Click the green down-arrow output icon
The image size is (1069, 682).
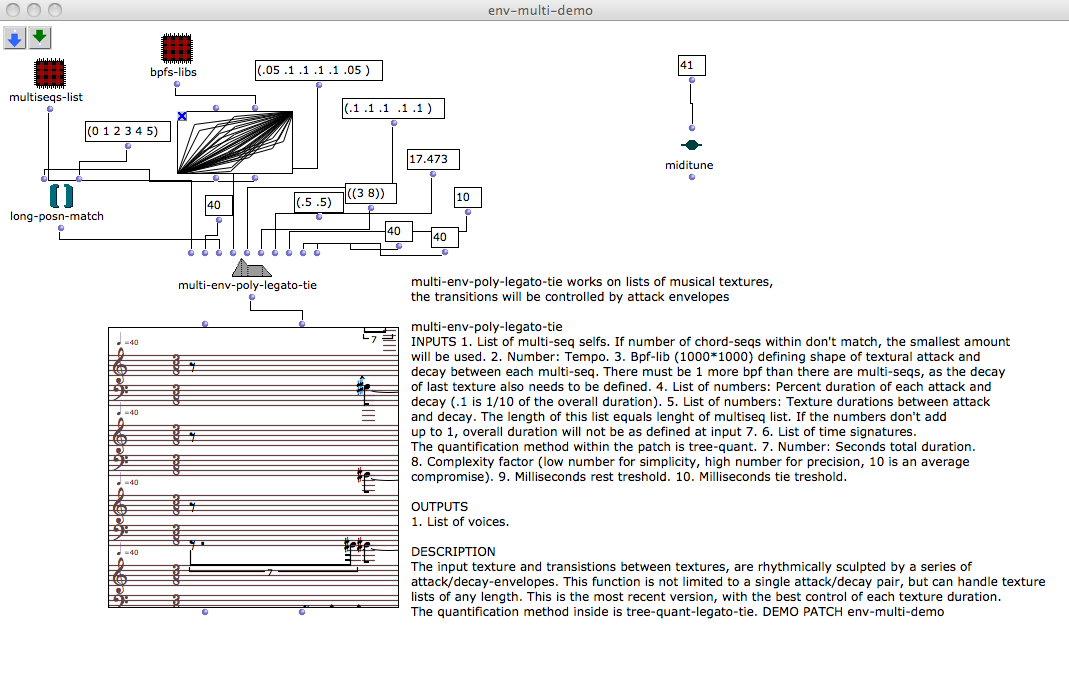click(x=40, y=38)
